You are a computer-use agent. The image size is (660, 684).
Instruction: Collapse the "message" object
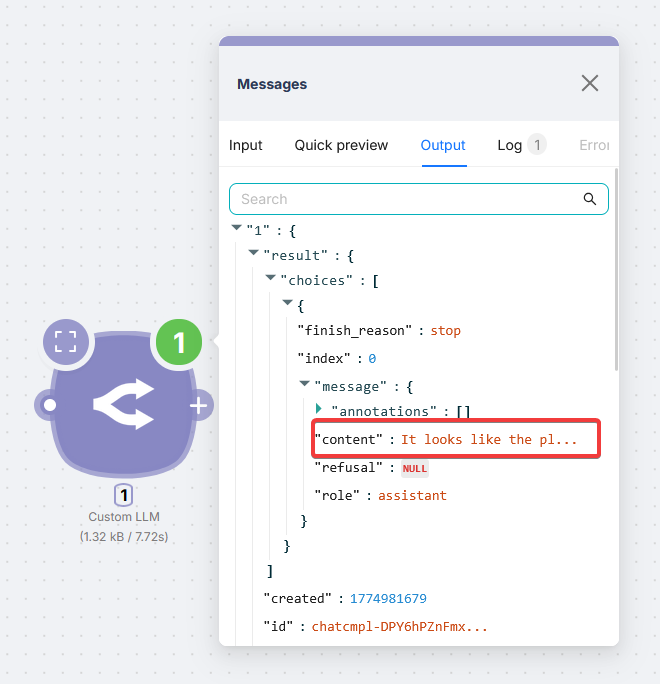click(304, 383)
